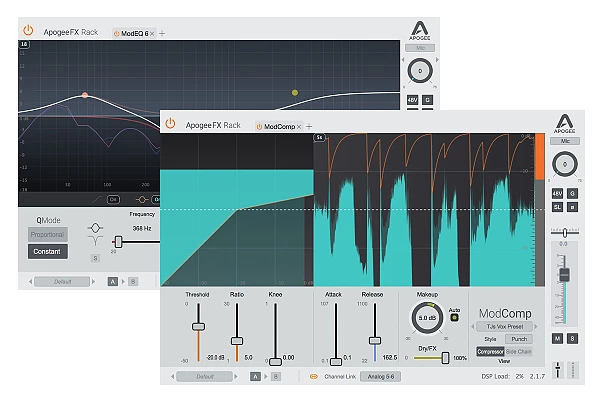
Task: Click channel level fader handle in ModComp strip
Action: click(x=564, y=274)
